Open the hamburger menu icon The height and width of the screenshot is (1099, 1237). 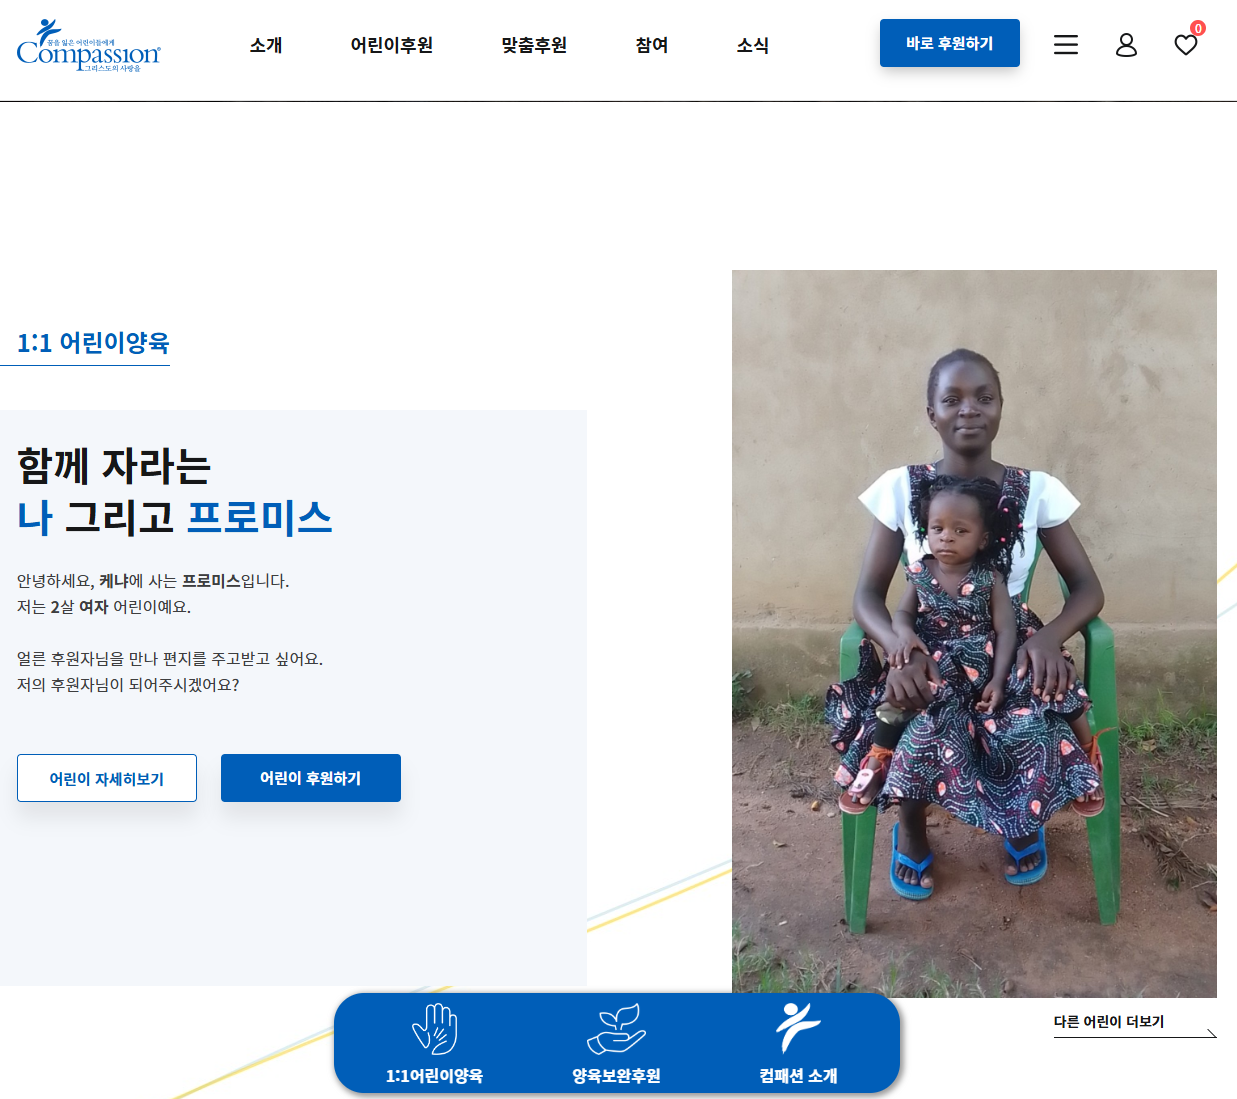point(1066,45)
